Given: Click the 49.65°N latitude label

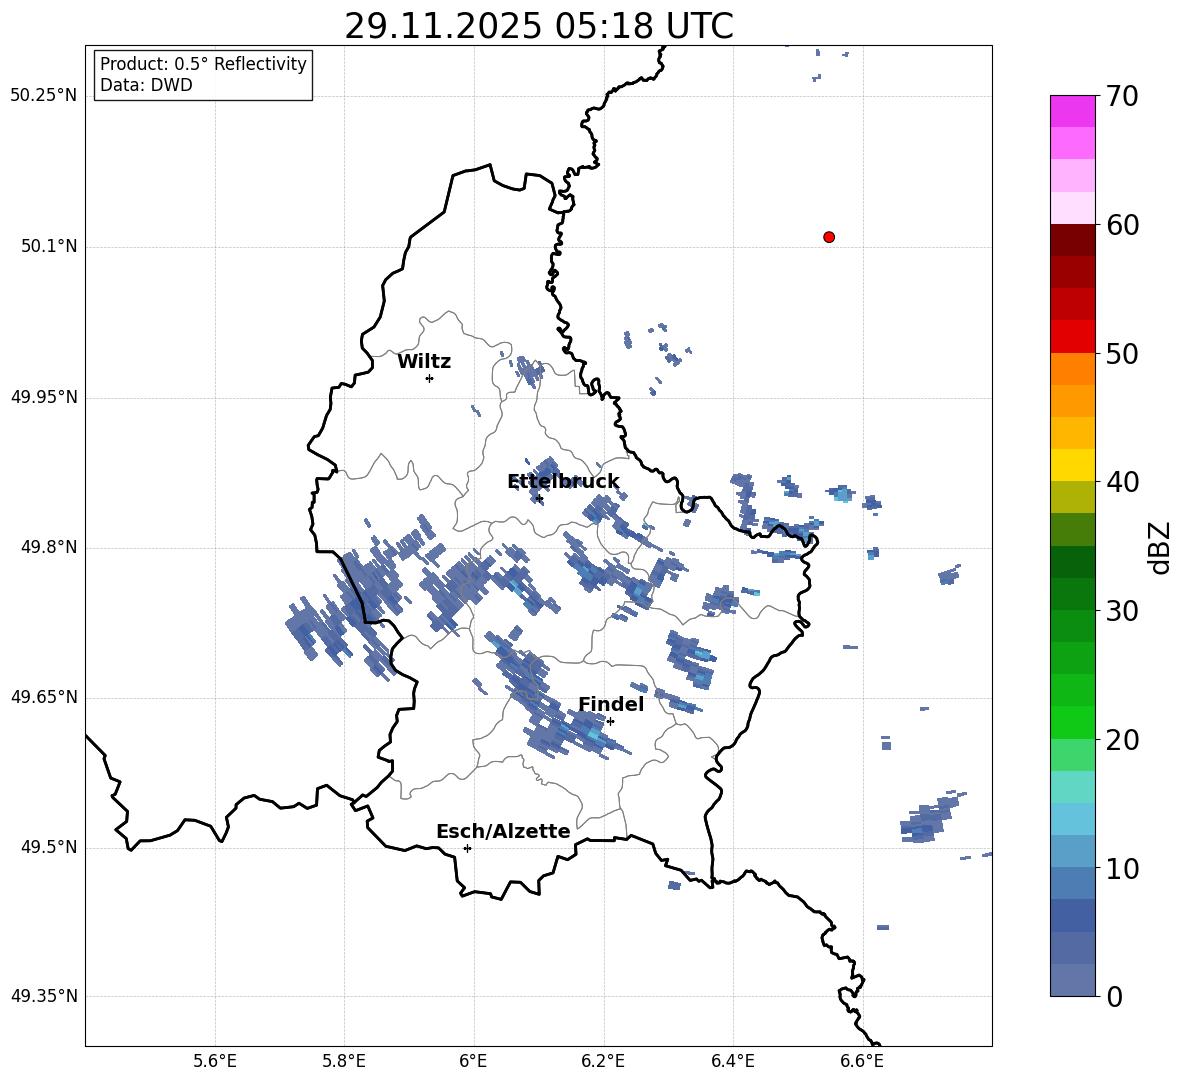Looking at the screenshot, I should point(44,696).
